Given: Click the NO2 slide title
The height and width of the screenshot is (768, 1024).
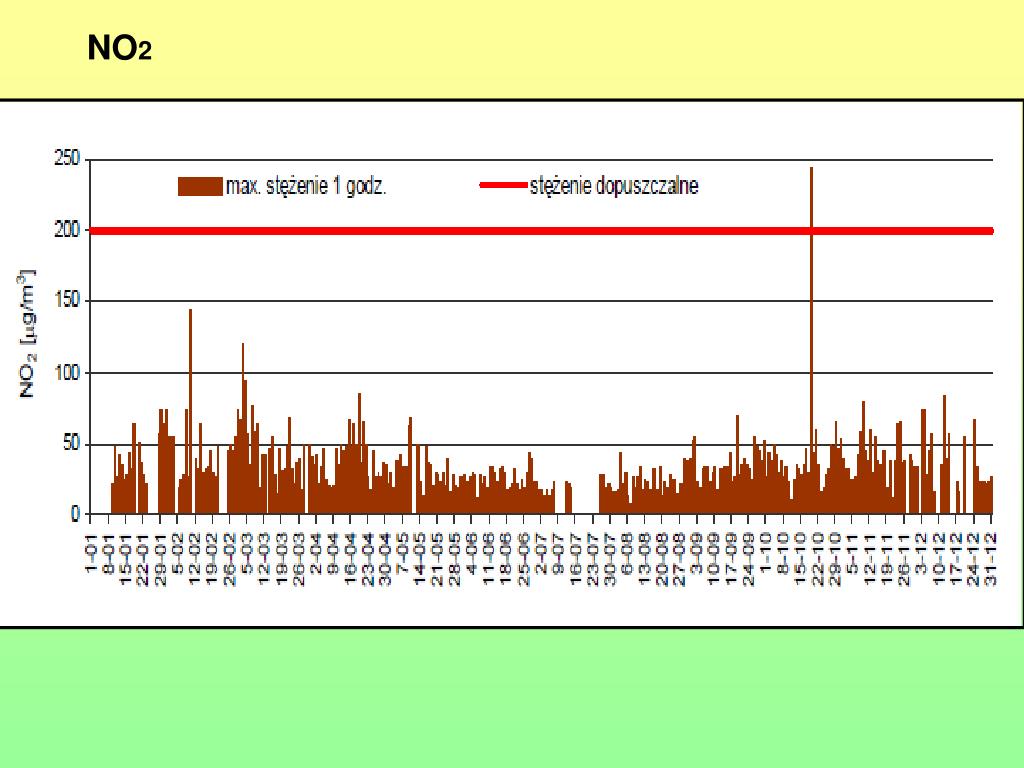Looking at the screenshot, I should 119,48.
